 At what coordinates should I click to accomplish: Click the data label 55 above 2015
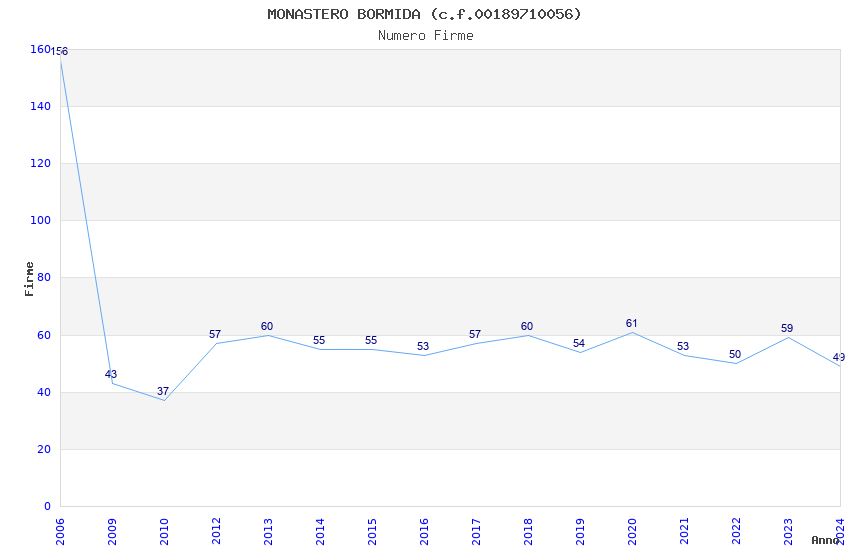click(x=371, y=340)
